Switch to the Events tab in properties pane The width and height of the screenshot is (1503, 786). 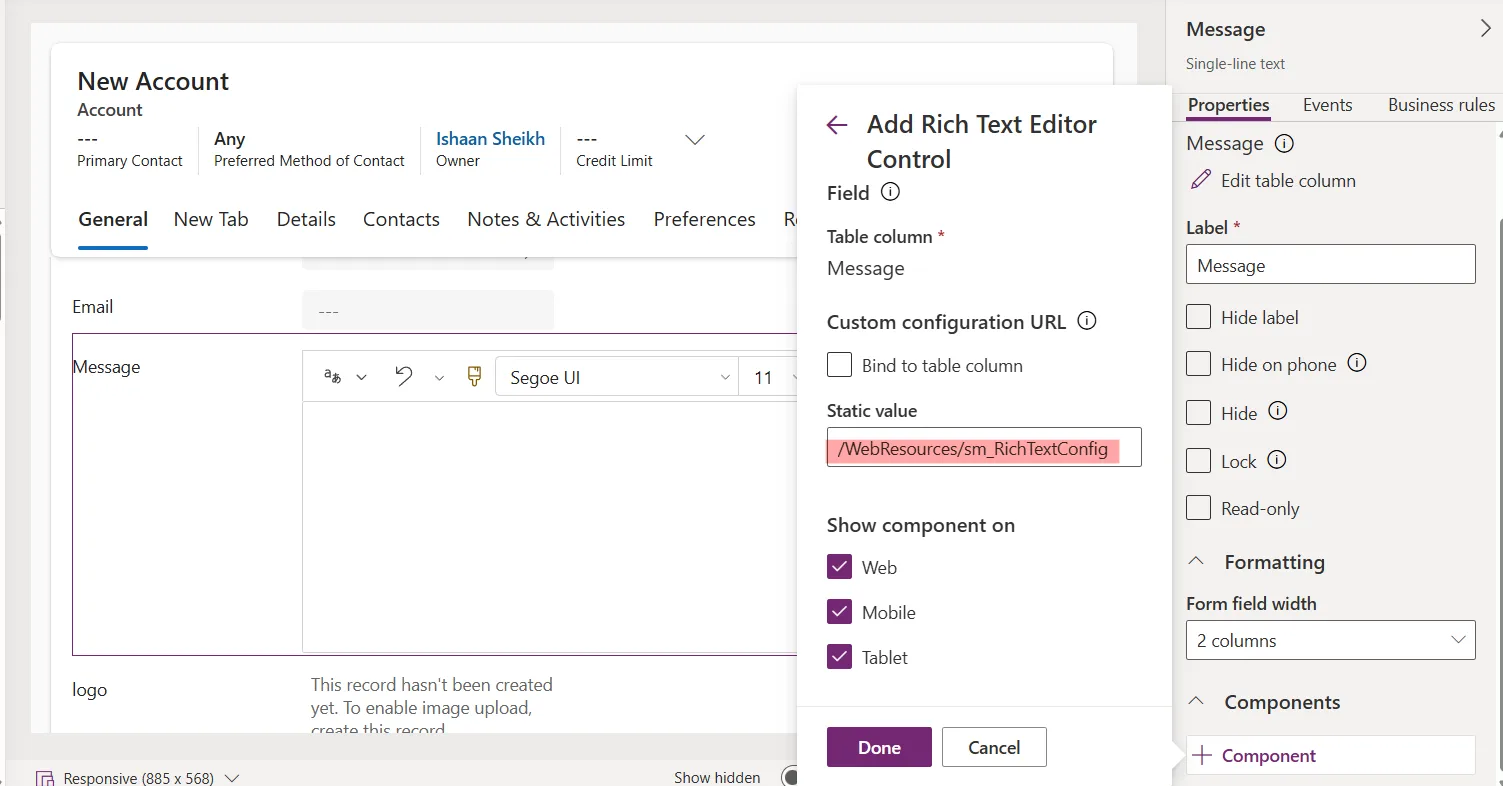tap(1327, 105)
